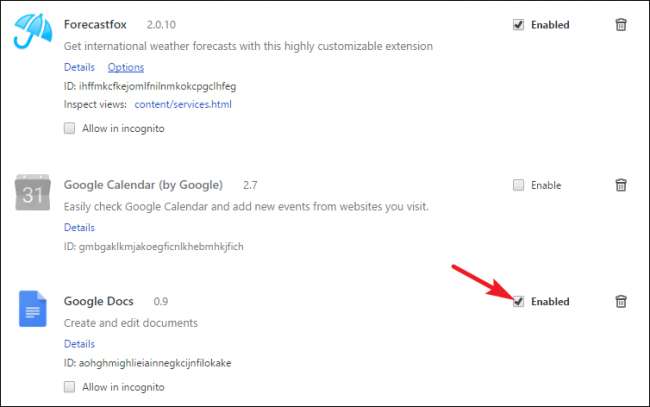Click the Google Calendar extension icon
Viewport: 650px width, 407px height.
tap(33, 192)
